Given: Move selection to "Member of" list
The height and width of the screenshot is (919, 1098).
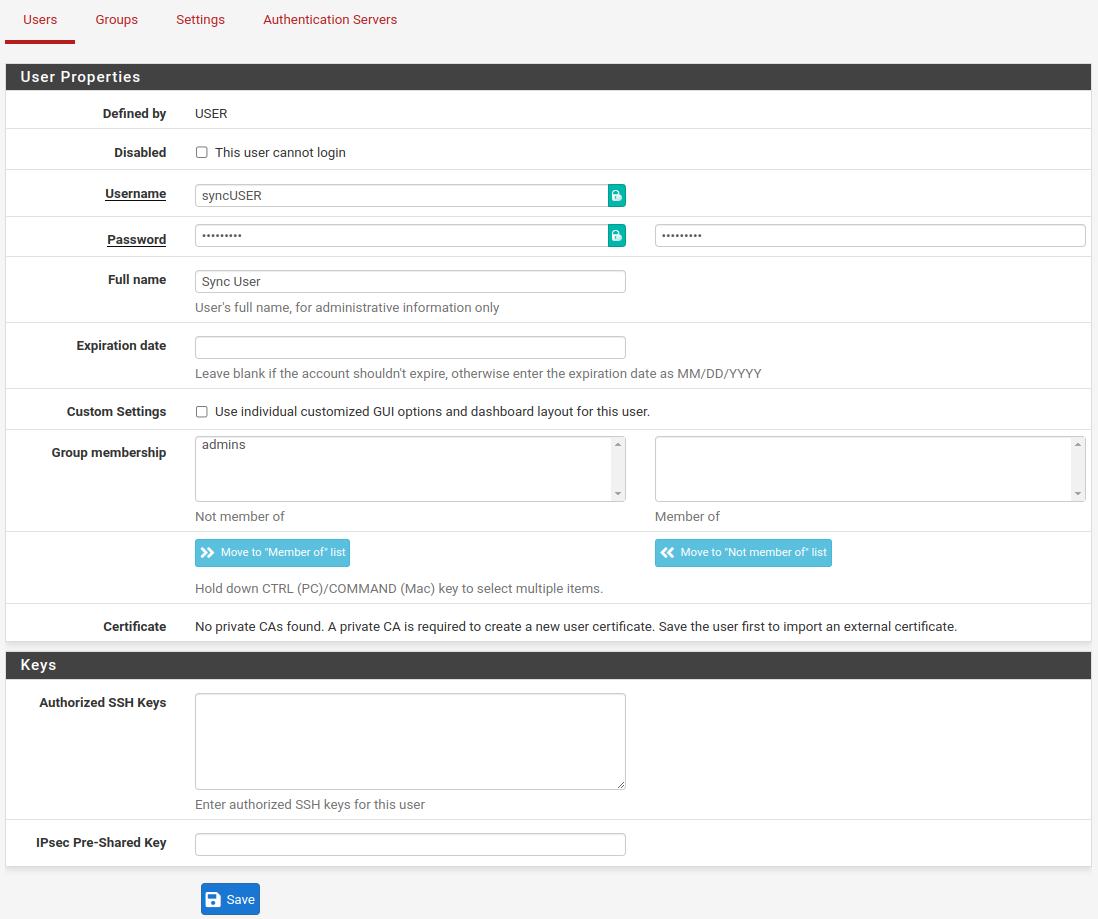Looking at the screenshot, I should 272,553.
